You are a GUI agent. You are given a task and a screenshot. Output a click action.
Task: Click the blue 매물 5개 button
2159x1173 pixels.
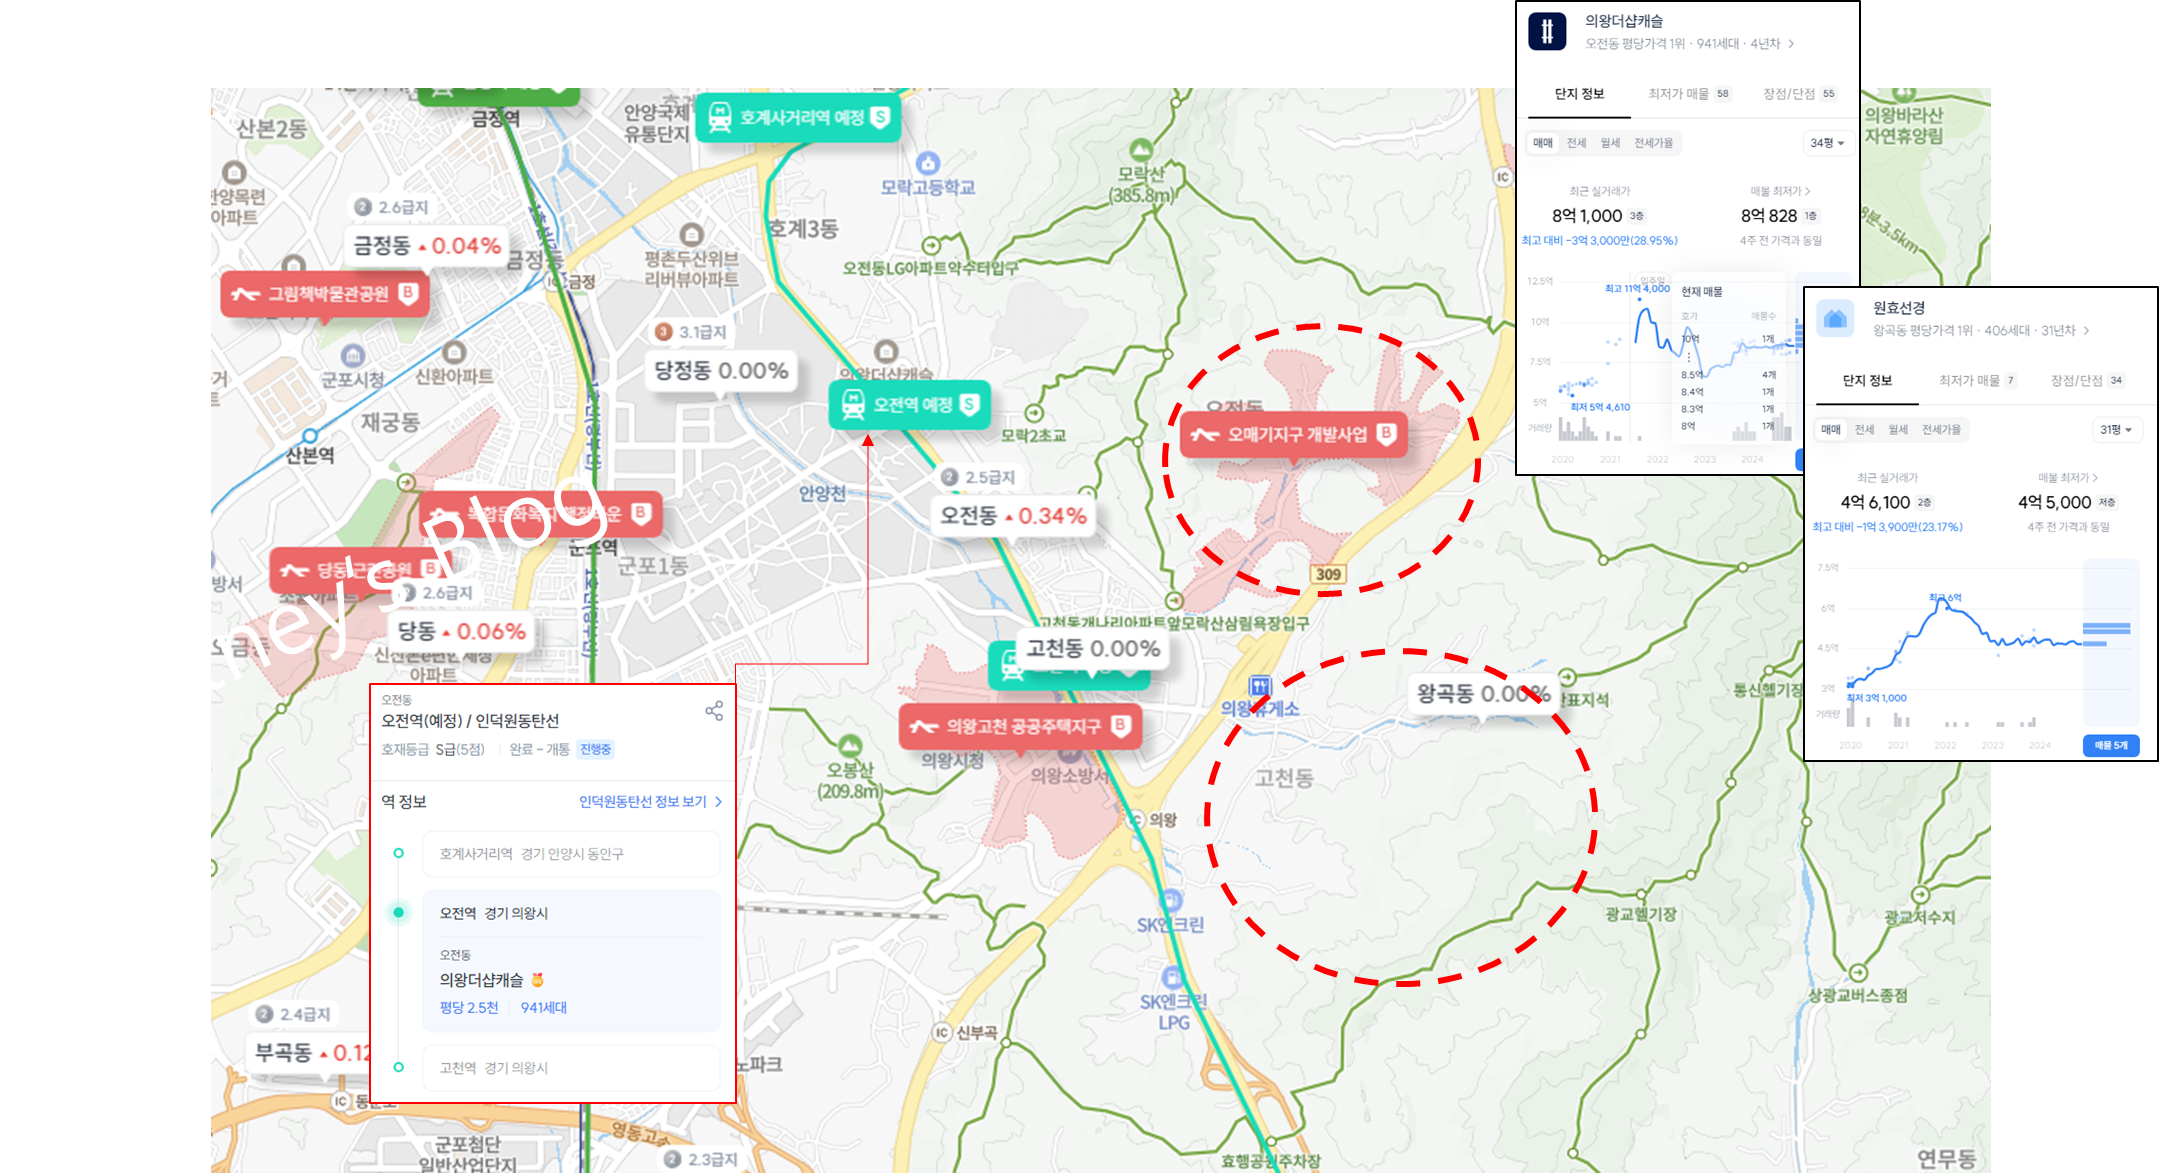click(2111, 745)
